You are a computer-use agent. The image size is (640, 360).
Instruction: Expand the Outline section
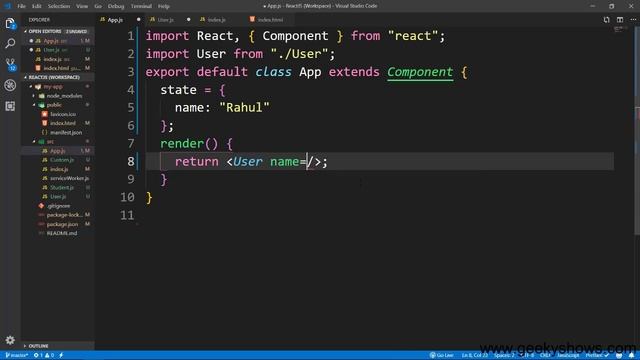pos(58,346)
